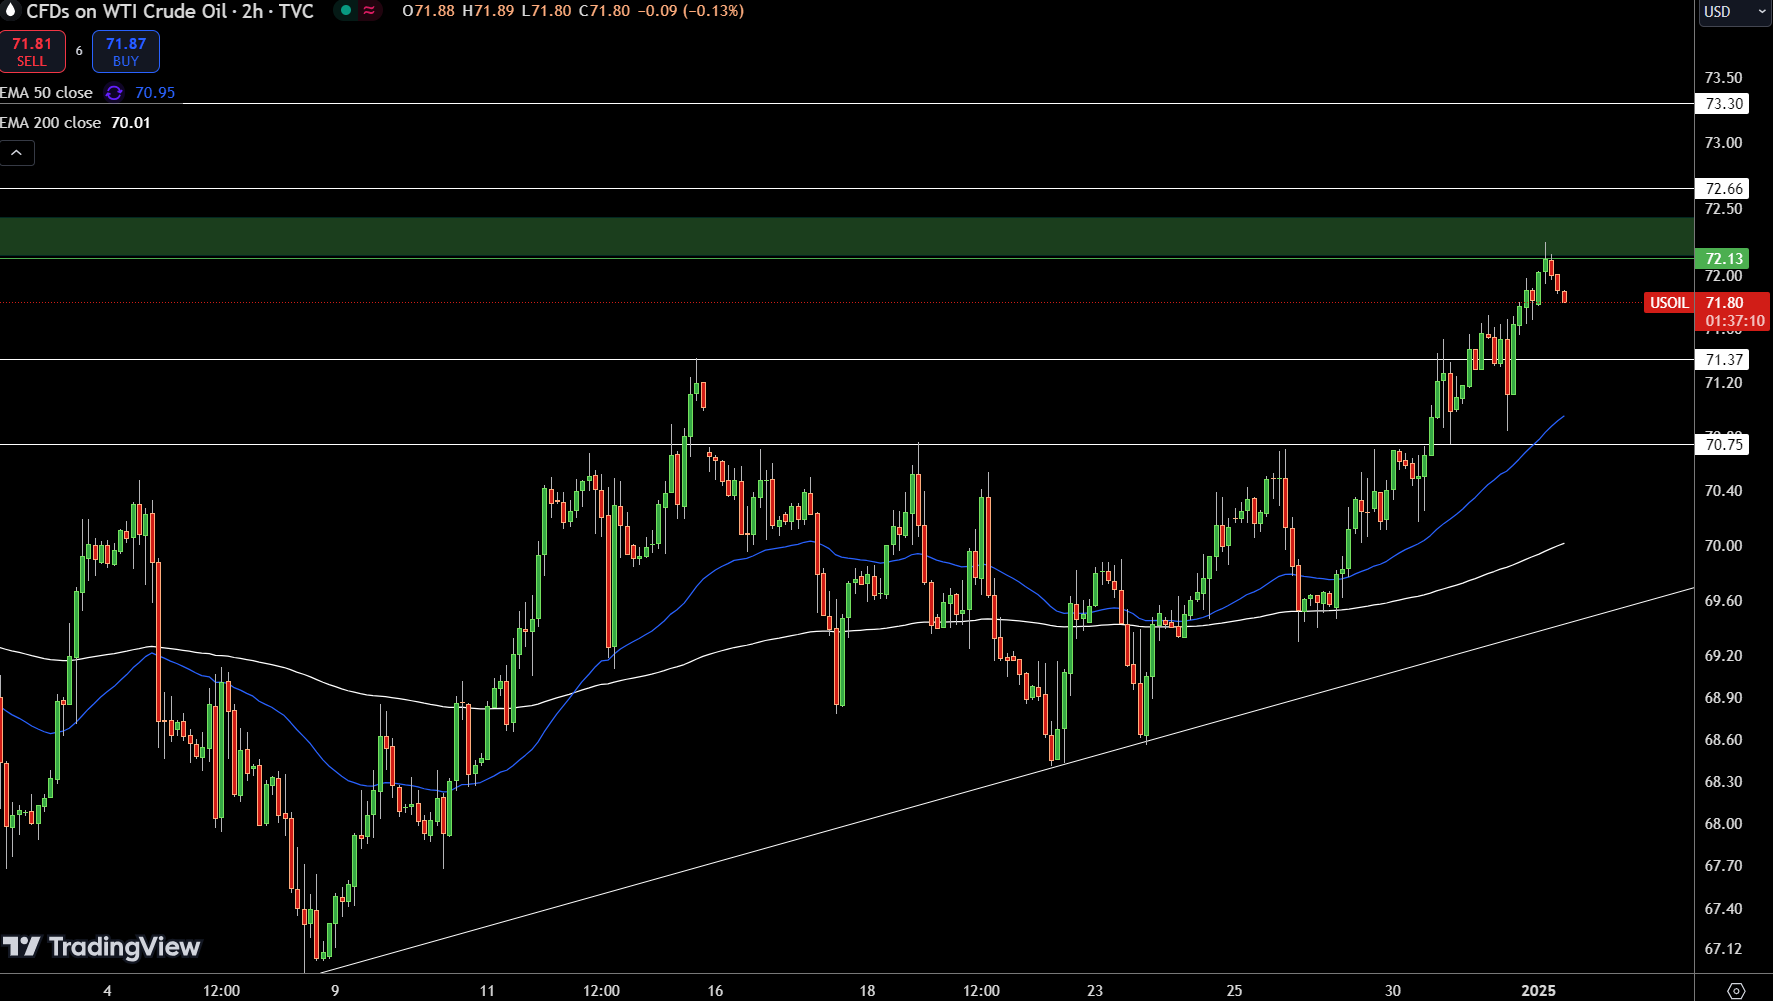
Task: Click the green market open status dot
Action: click(x=346, y=11)
